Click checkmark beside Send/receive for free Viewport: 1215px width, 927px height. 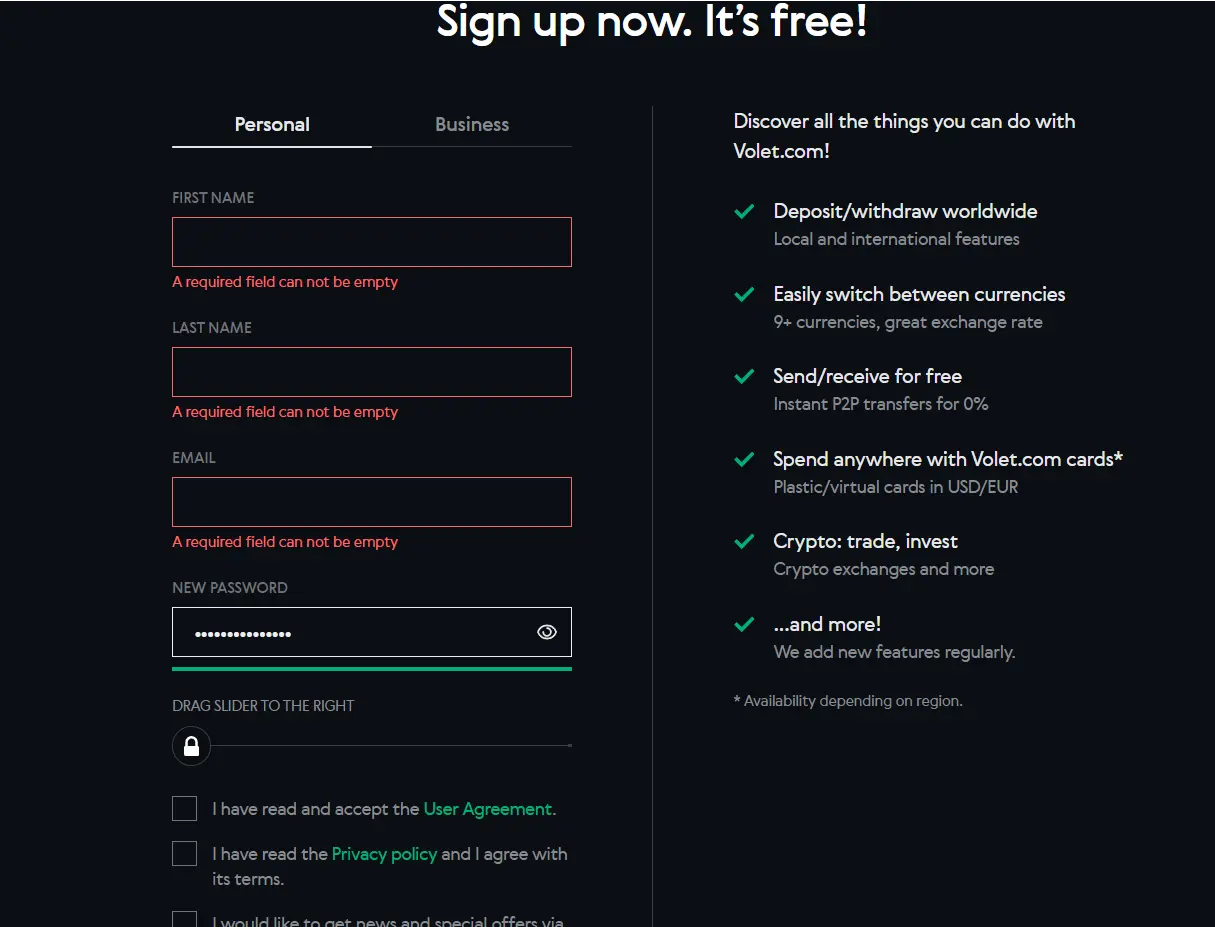744,377
